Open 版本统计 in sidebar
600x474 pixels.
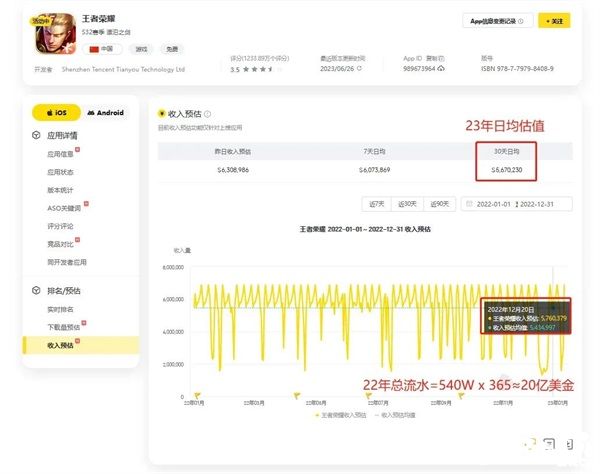(60, 190)
